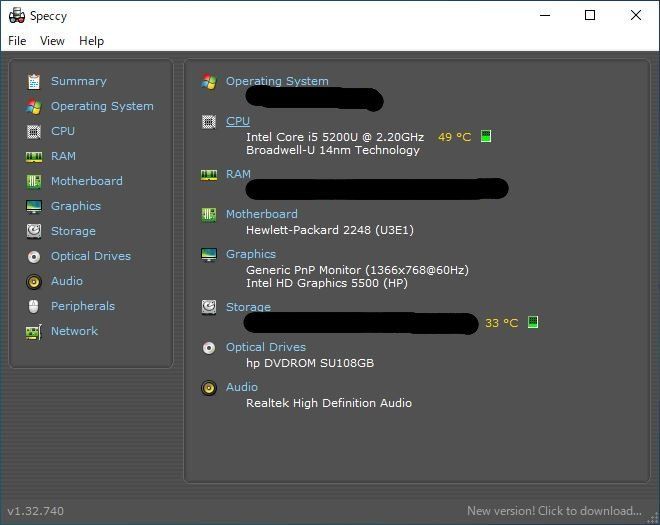Click the Optical Drives disc icon in summary panel

(x=209, y=348)
